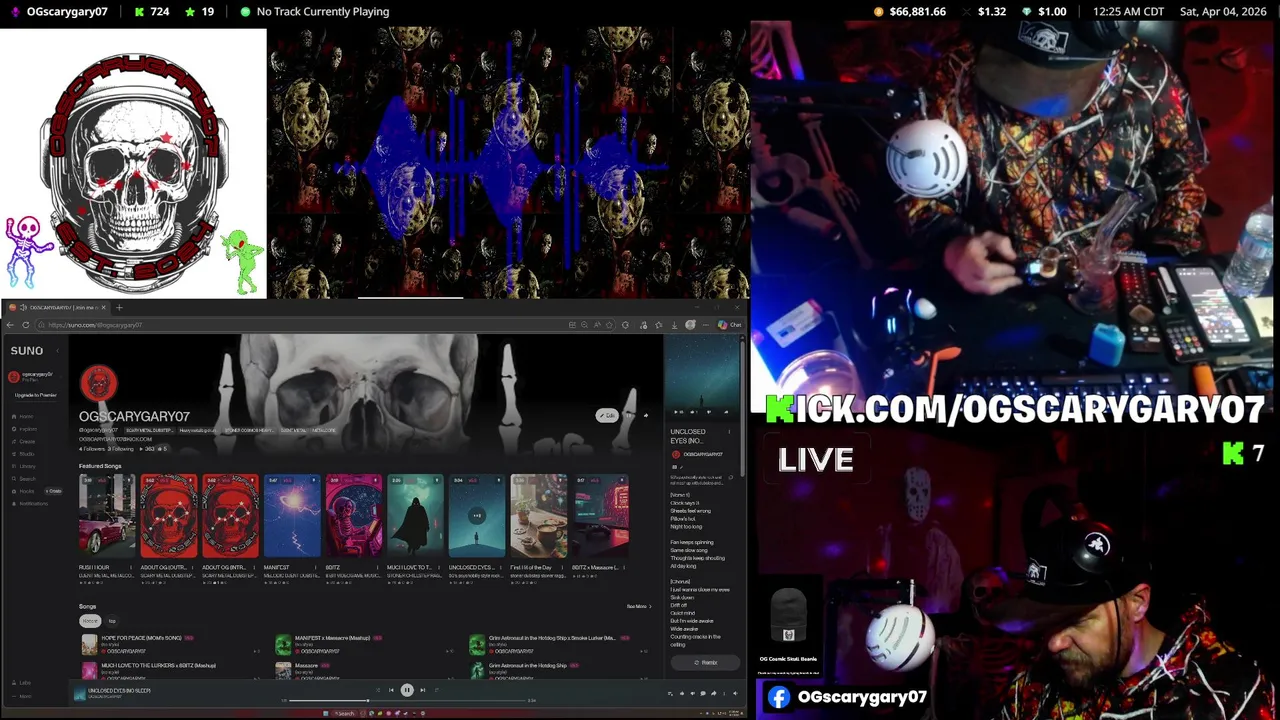Reload the Suno page in the browser
Viewport: 1280px width, 720px height.
26,325
